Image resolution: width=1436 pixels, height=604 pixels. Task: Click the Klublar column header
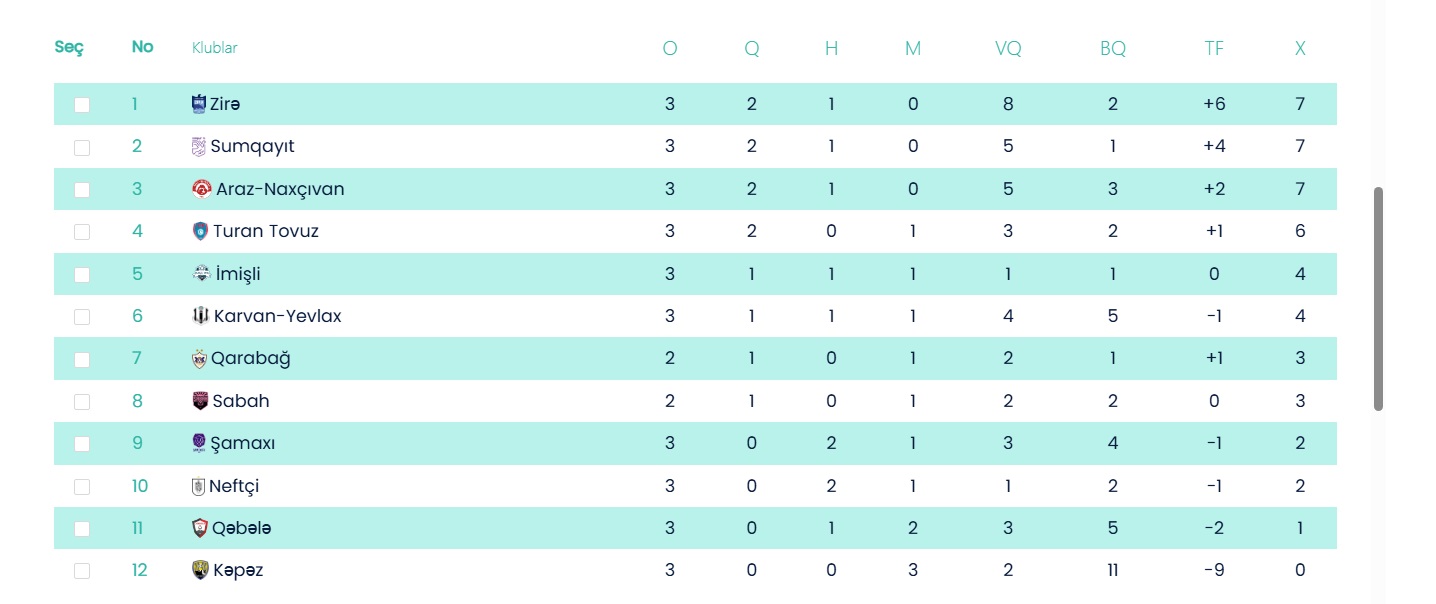click(214, 48)
